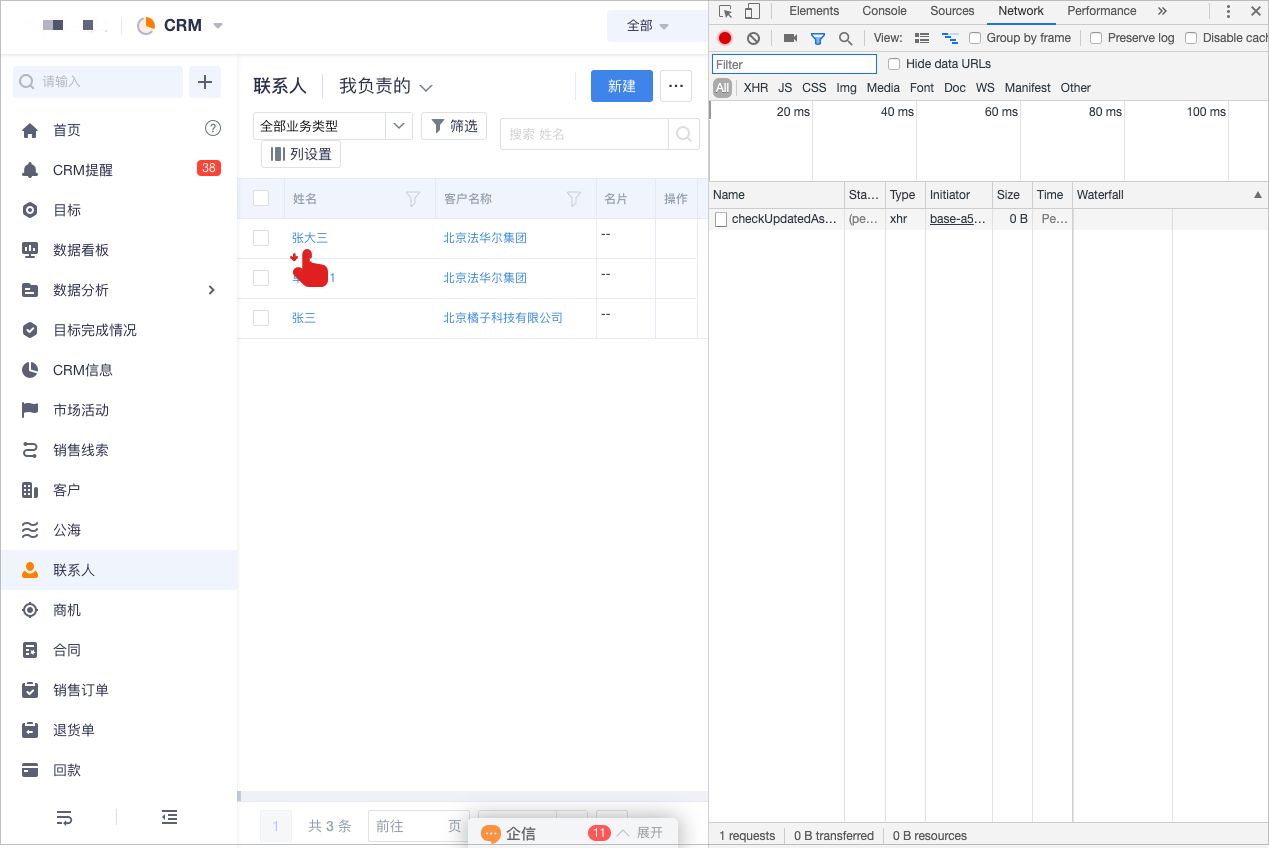Toggle the device toolbar icon
Screen dimensions: 1269x848
point(752,11)
